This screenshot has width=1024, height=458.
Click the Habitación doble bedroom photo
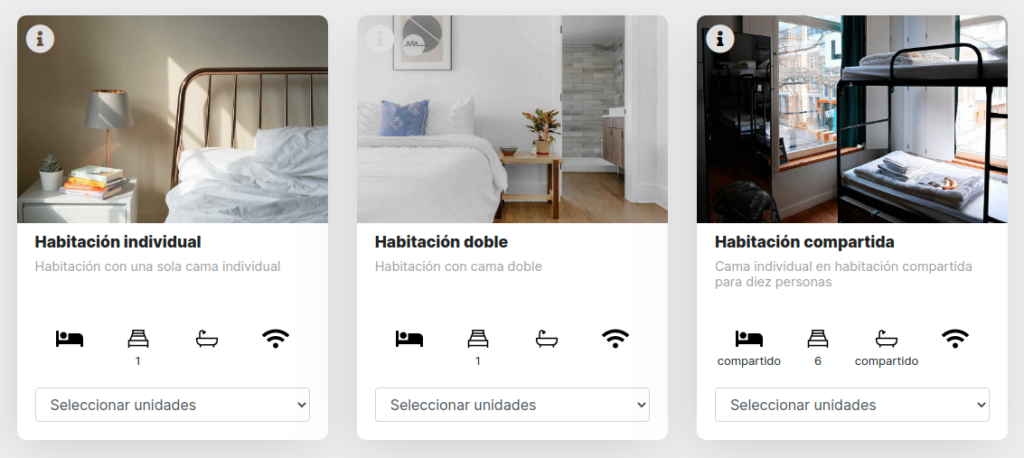(x=513, y=119)
